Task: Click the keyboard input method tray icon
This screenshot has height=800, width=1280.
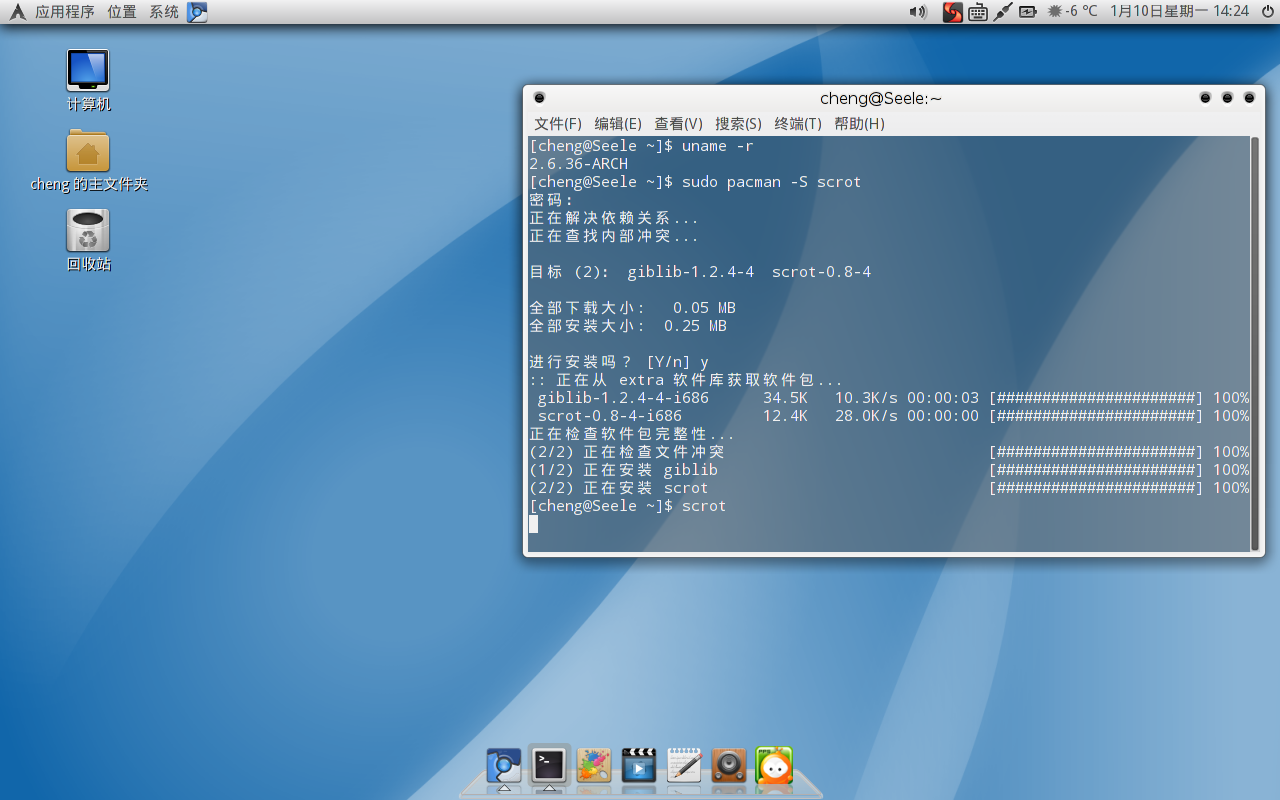Action: [978, 12]
